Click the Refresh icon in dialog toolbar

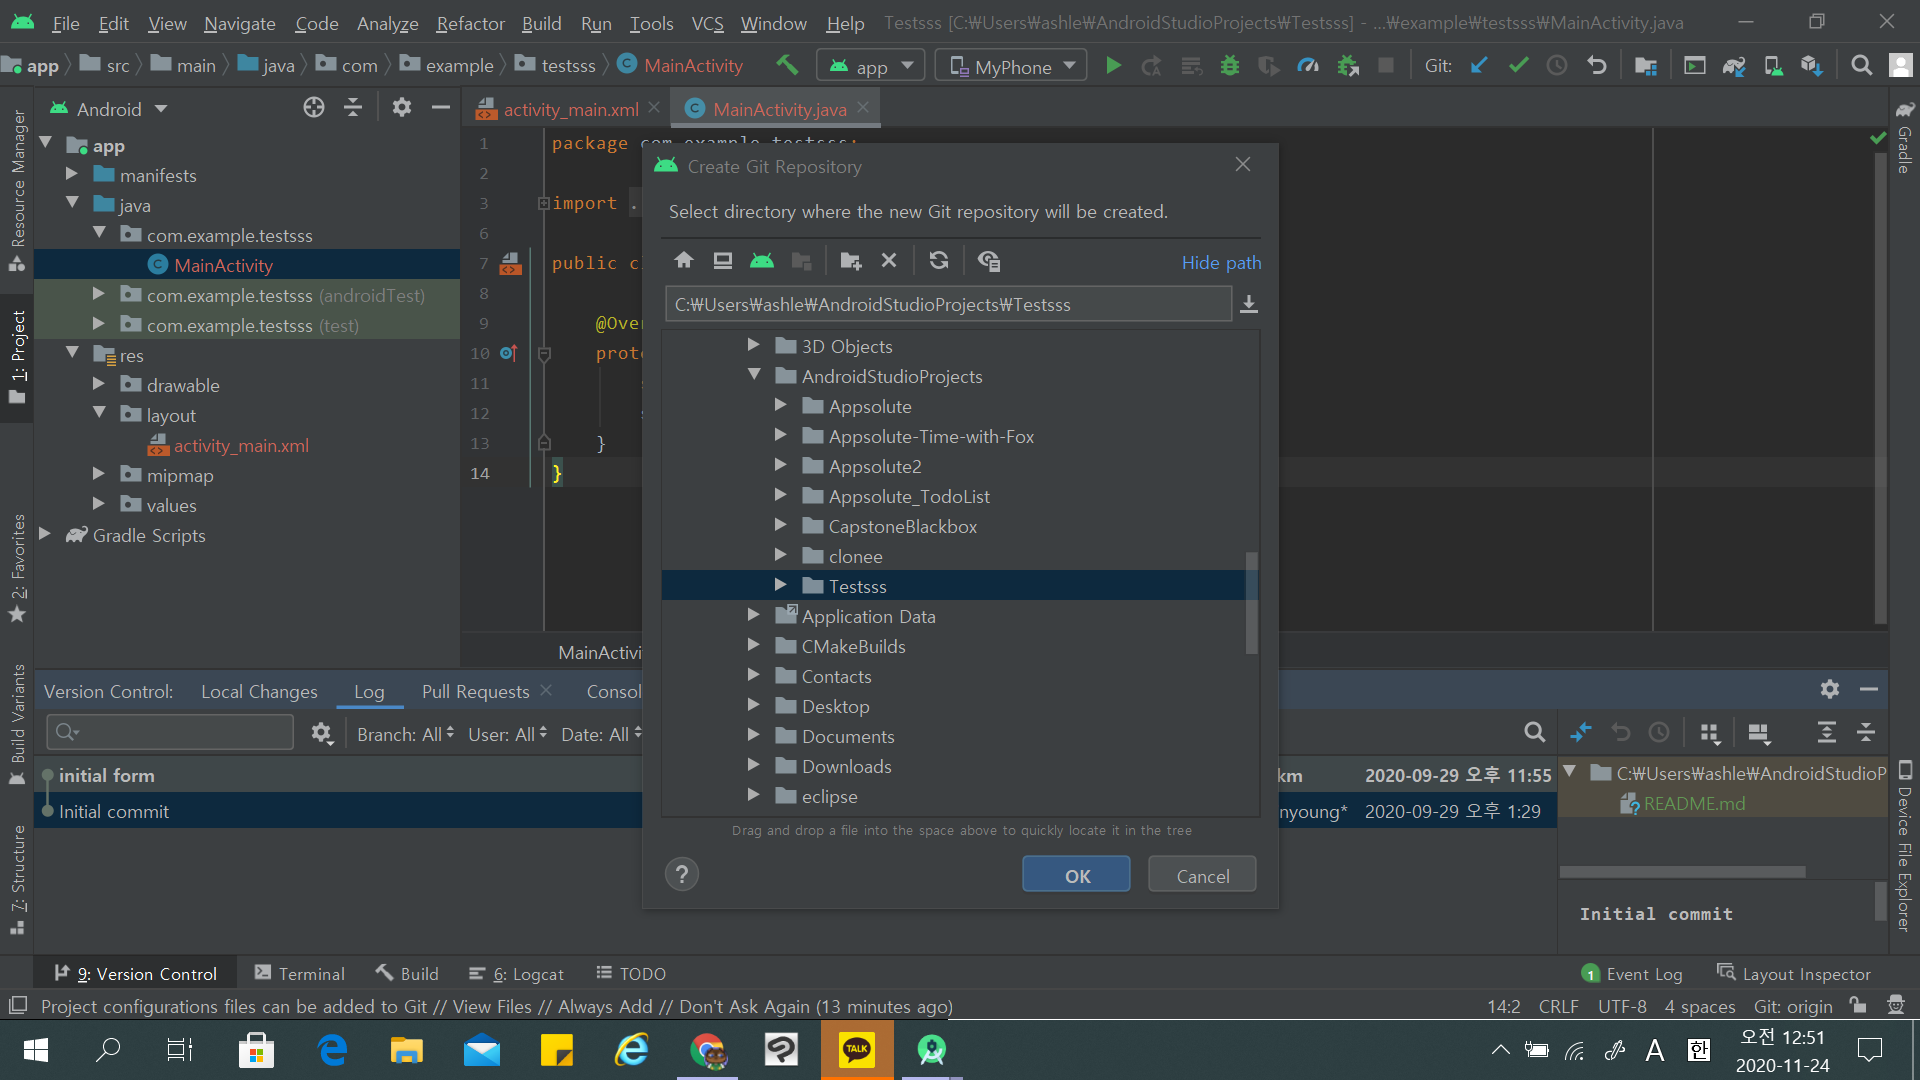(938, 261)
